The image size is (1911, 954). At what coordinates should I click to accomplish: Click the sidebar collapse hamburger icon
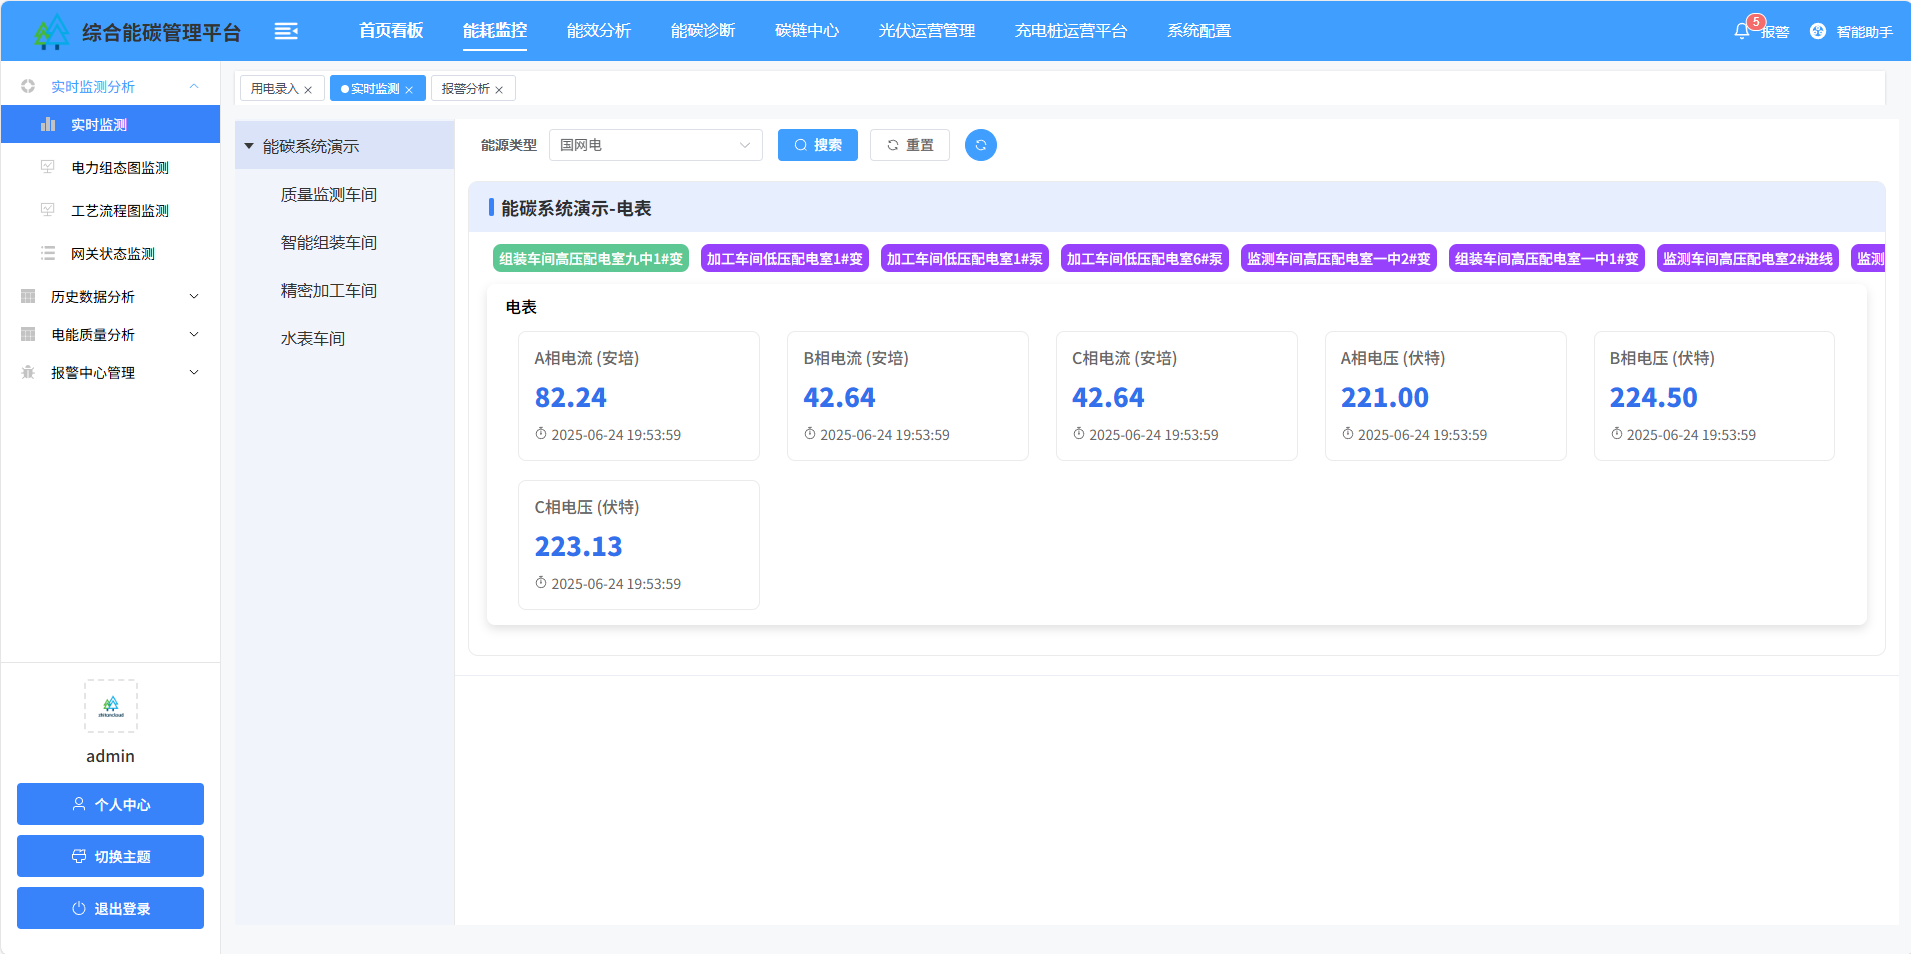(286, 31)
